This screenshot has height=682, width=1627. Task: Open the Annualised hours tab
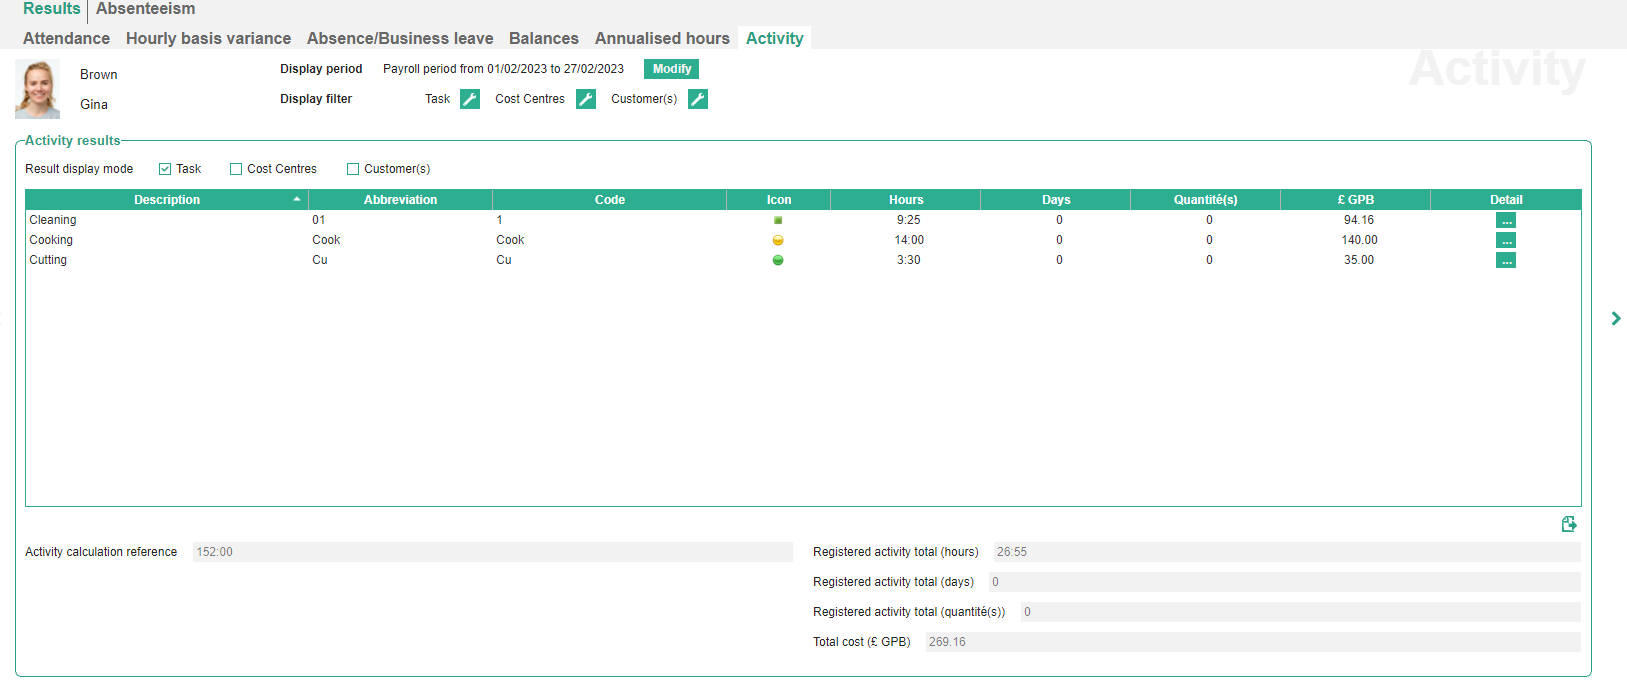coord(662,38)
